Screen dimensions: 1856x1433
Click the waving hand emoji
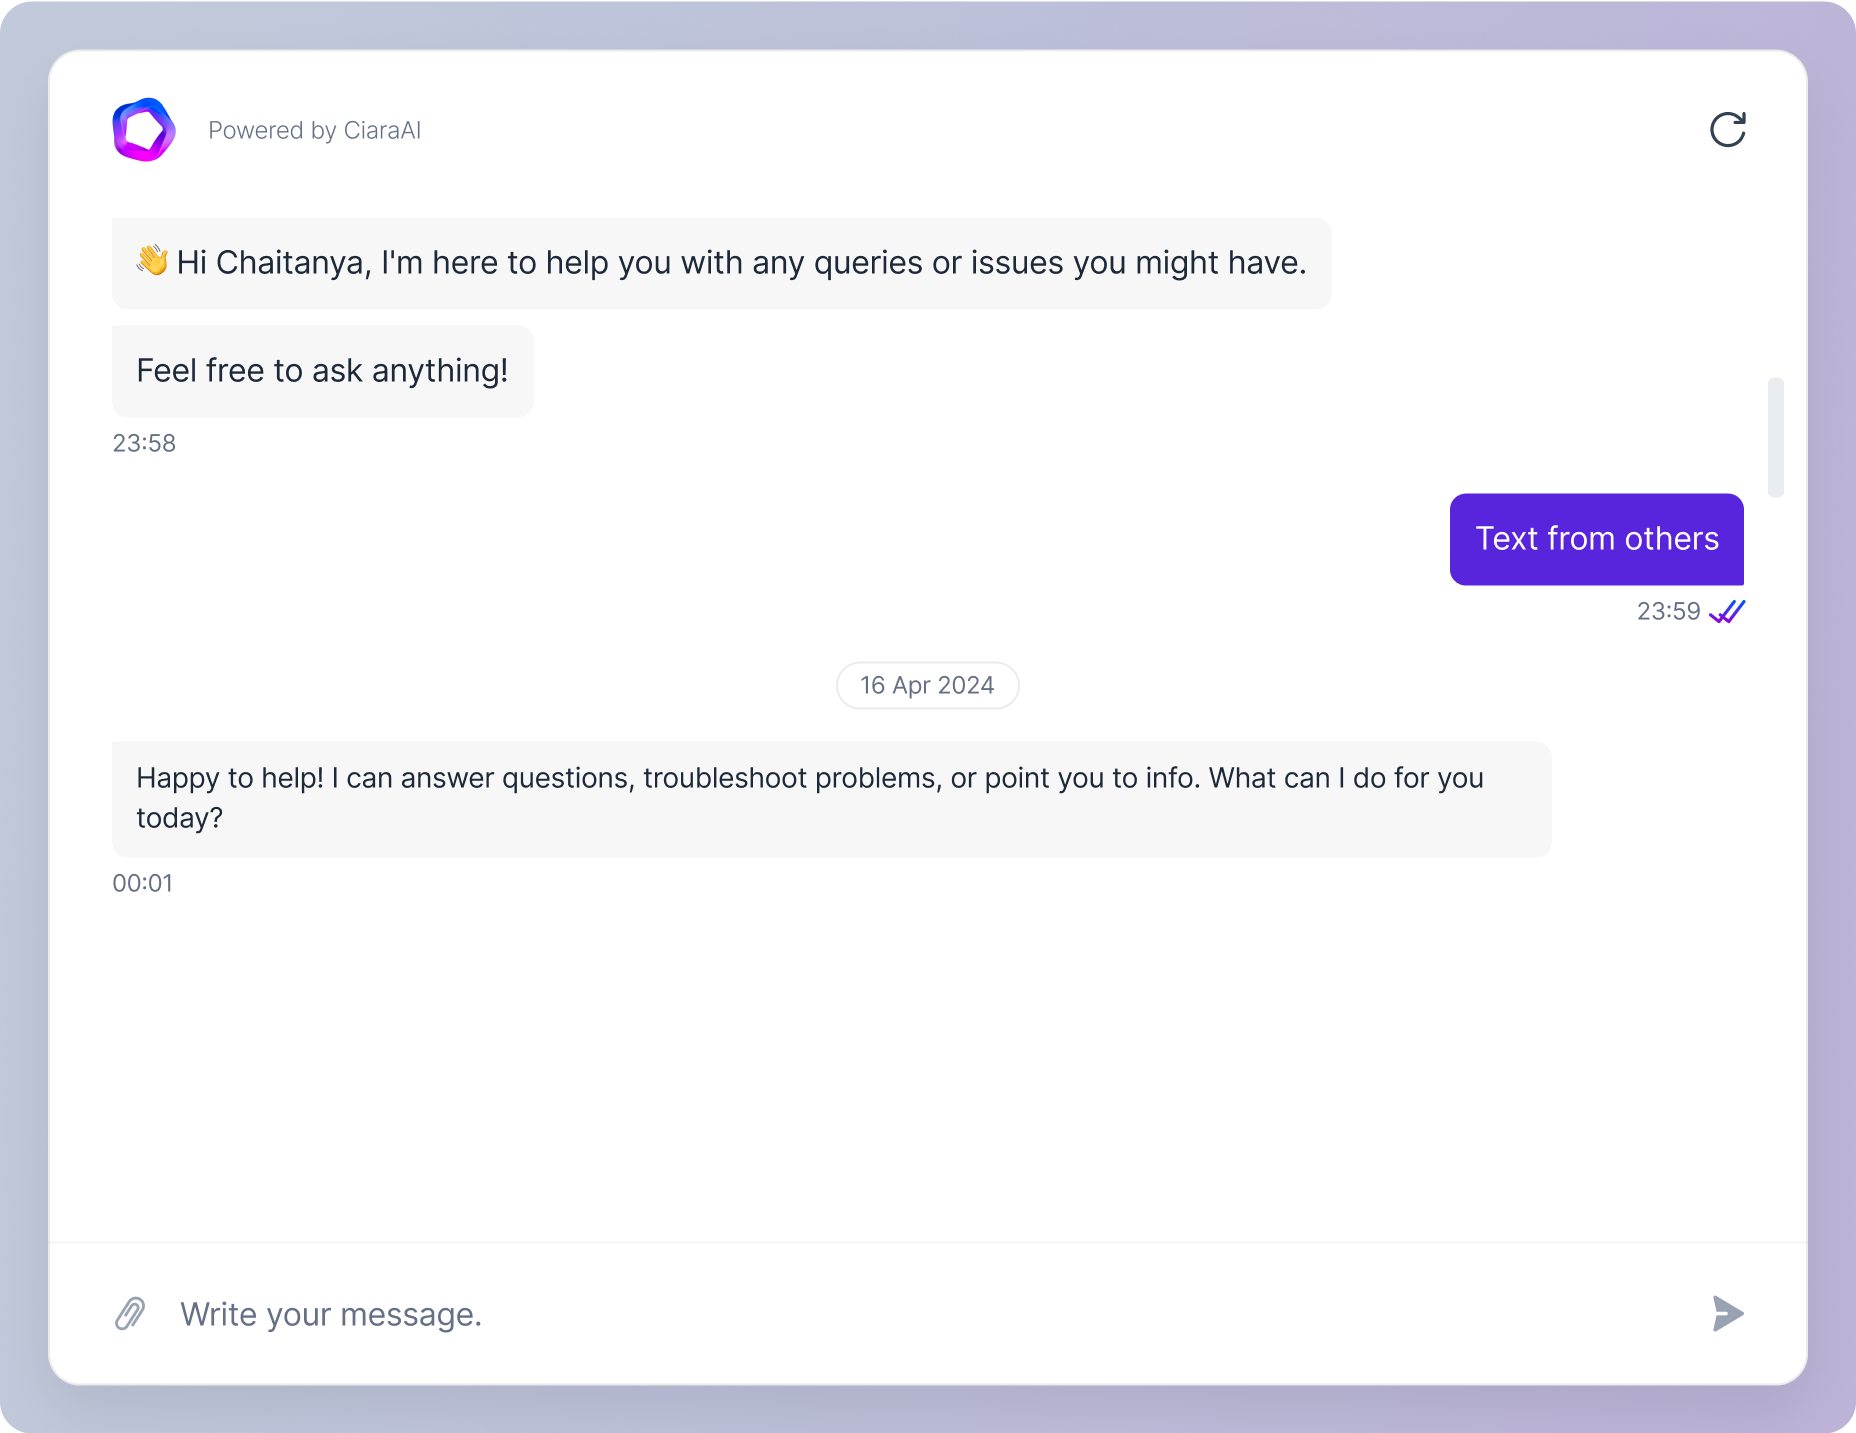(152, 261)
